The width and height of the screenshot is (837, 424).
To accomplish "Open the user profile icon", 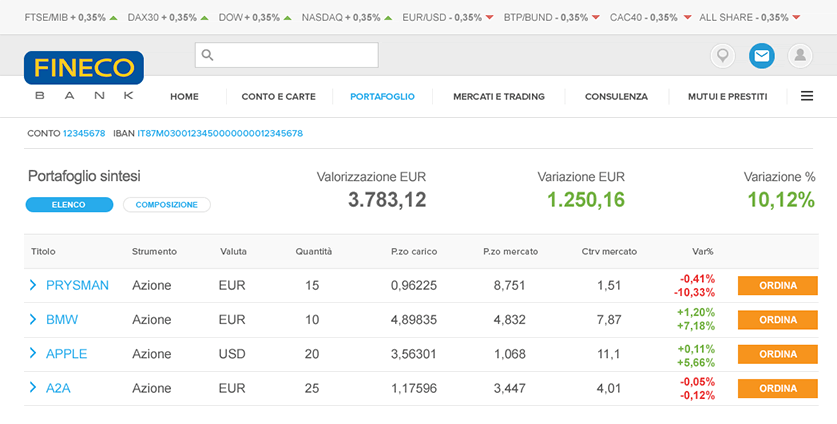I will tap(800, 56).
